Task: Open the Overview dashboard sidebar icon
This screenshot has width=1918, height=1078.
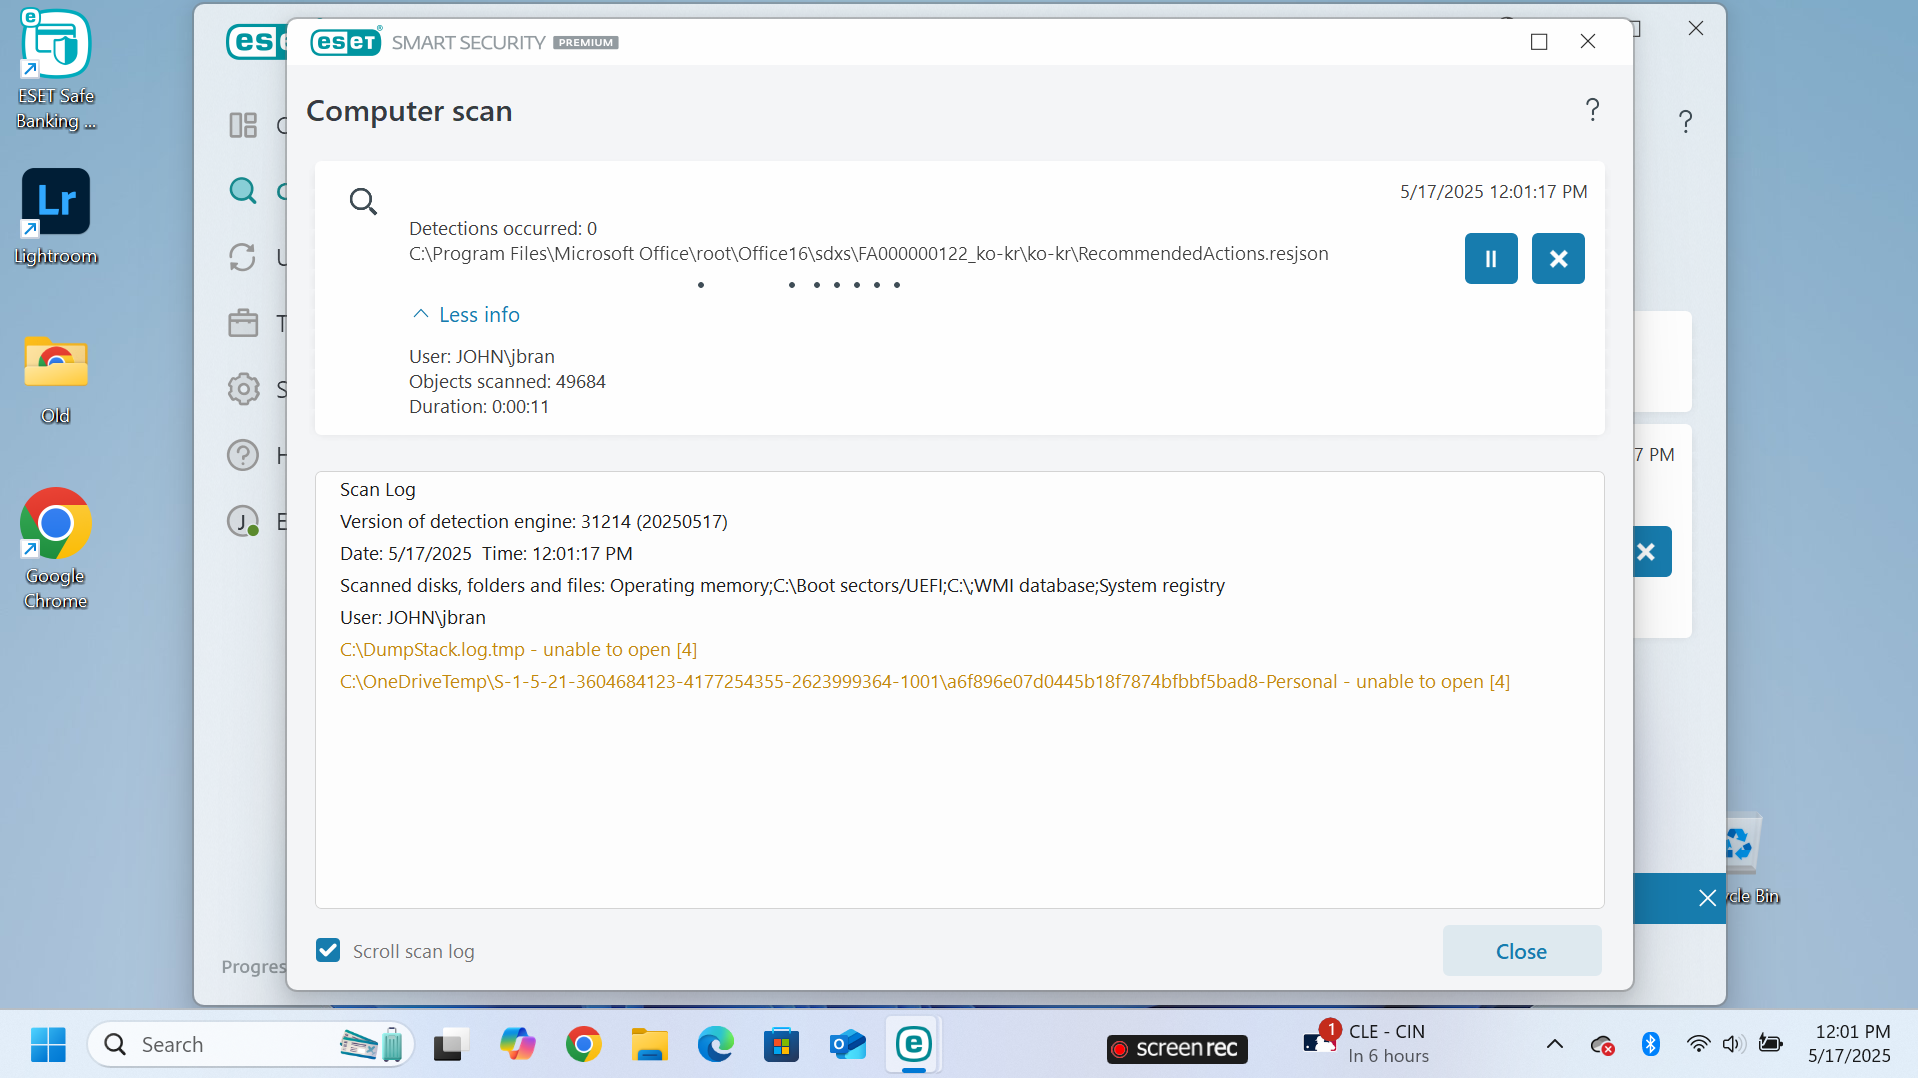Action: click(243, 125)
